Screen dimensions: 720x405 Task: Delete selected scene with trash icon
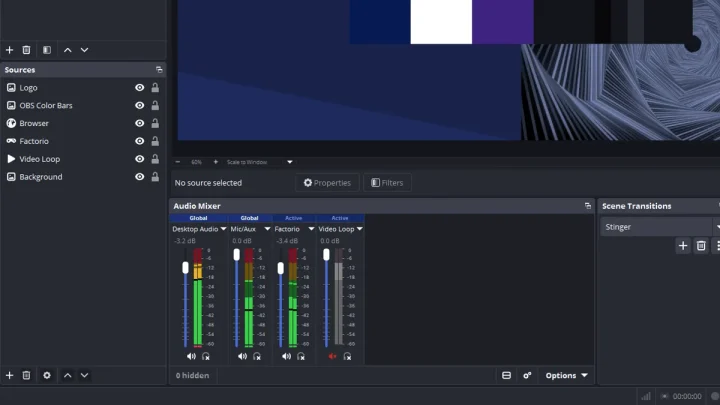(x=26, y=50)
